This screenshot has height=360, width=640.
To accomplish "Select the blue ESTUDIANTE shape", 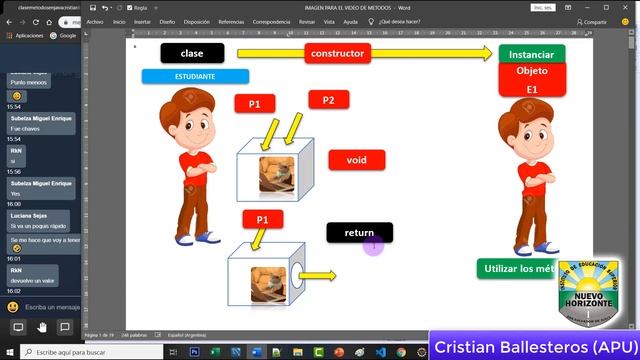I will point(195,76).
